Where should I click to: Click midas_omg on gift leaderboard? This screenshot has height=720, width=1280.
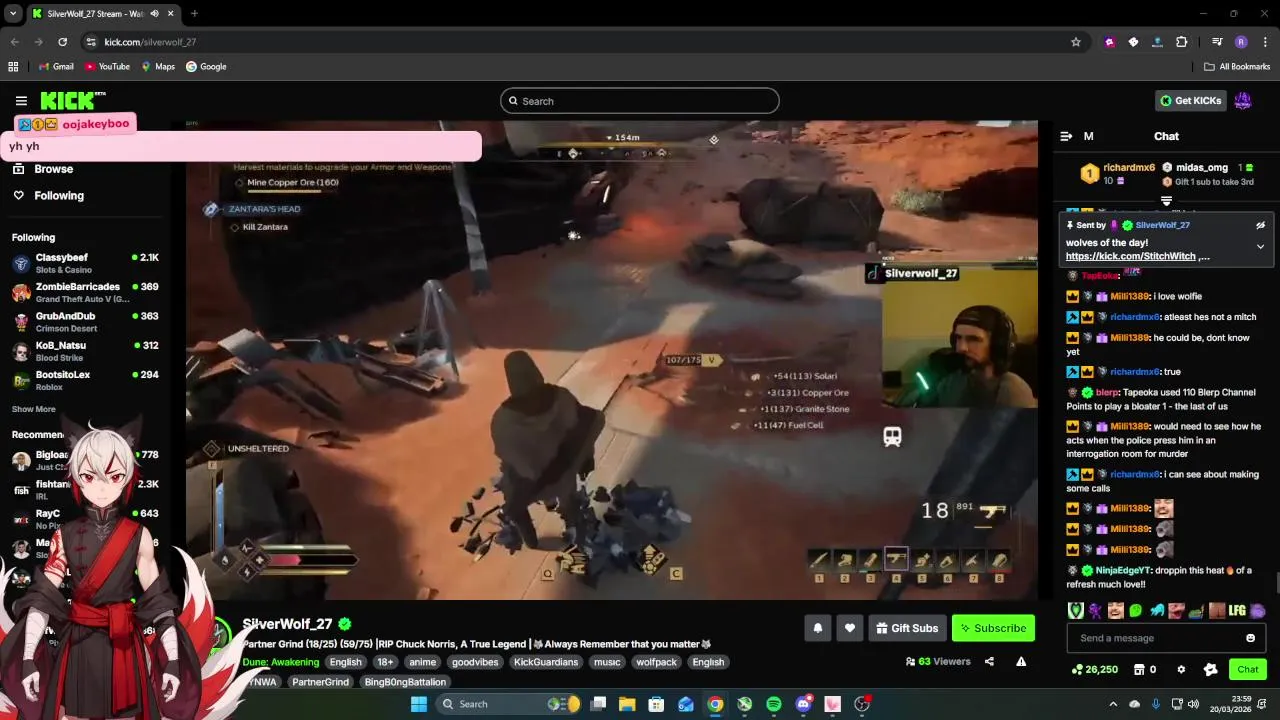tap(1202, 168)
